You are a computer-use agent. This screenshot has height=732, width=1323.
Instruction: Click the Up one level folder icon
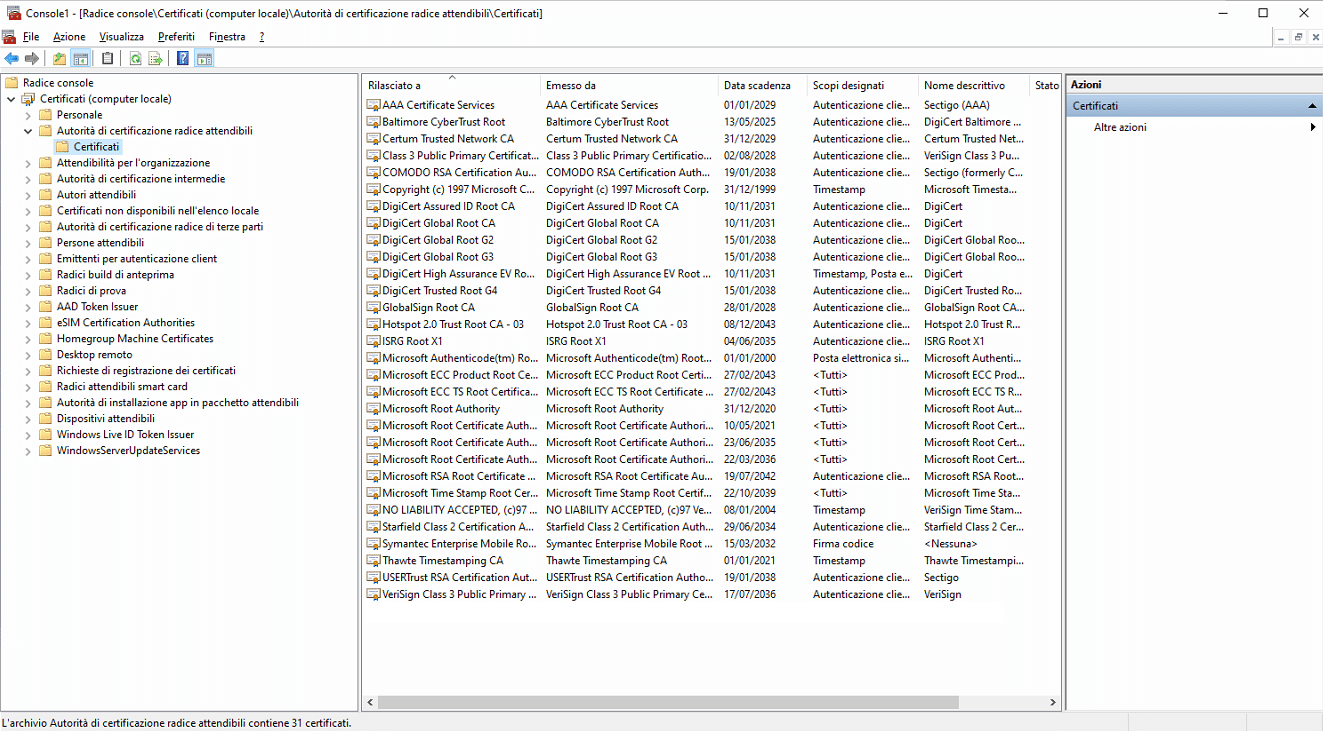[x=60, y=59]
